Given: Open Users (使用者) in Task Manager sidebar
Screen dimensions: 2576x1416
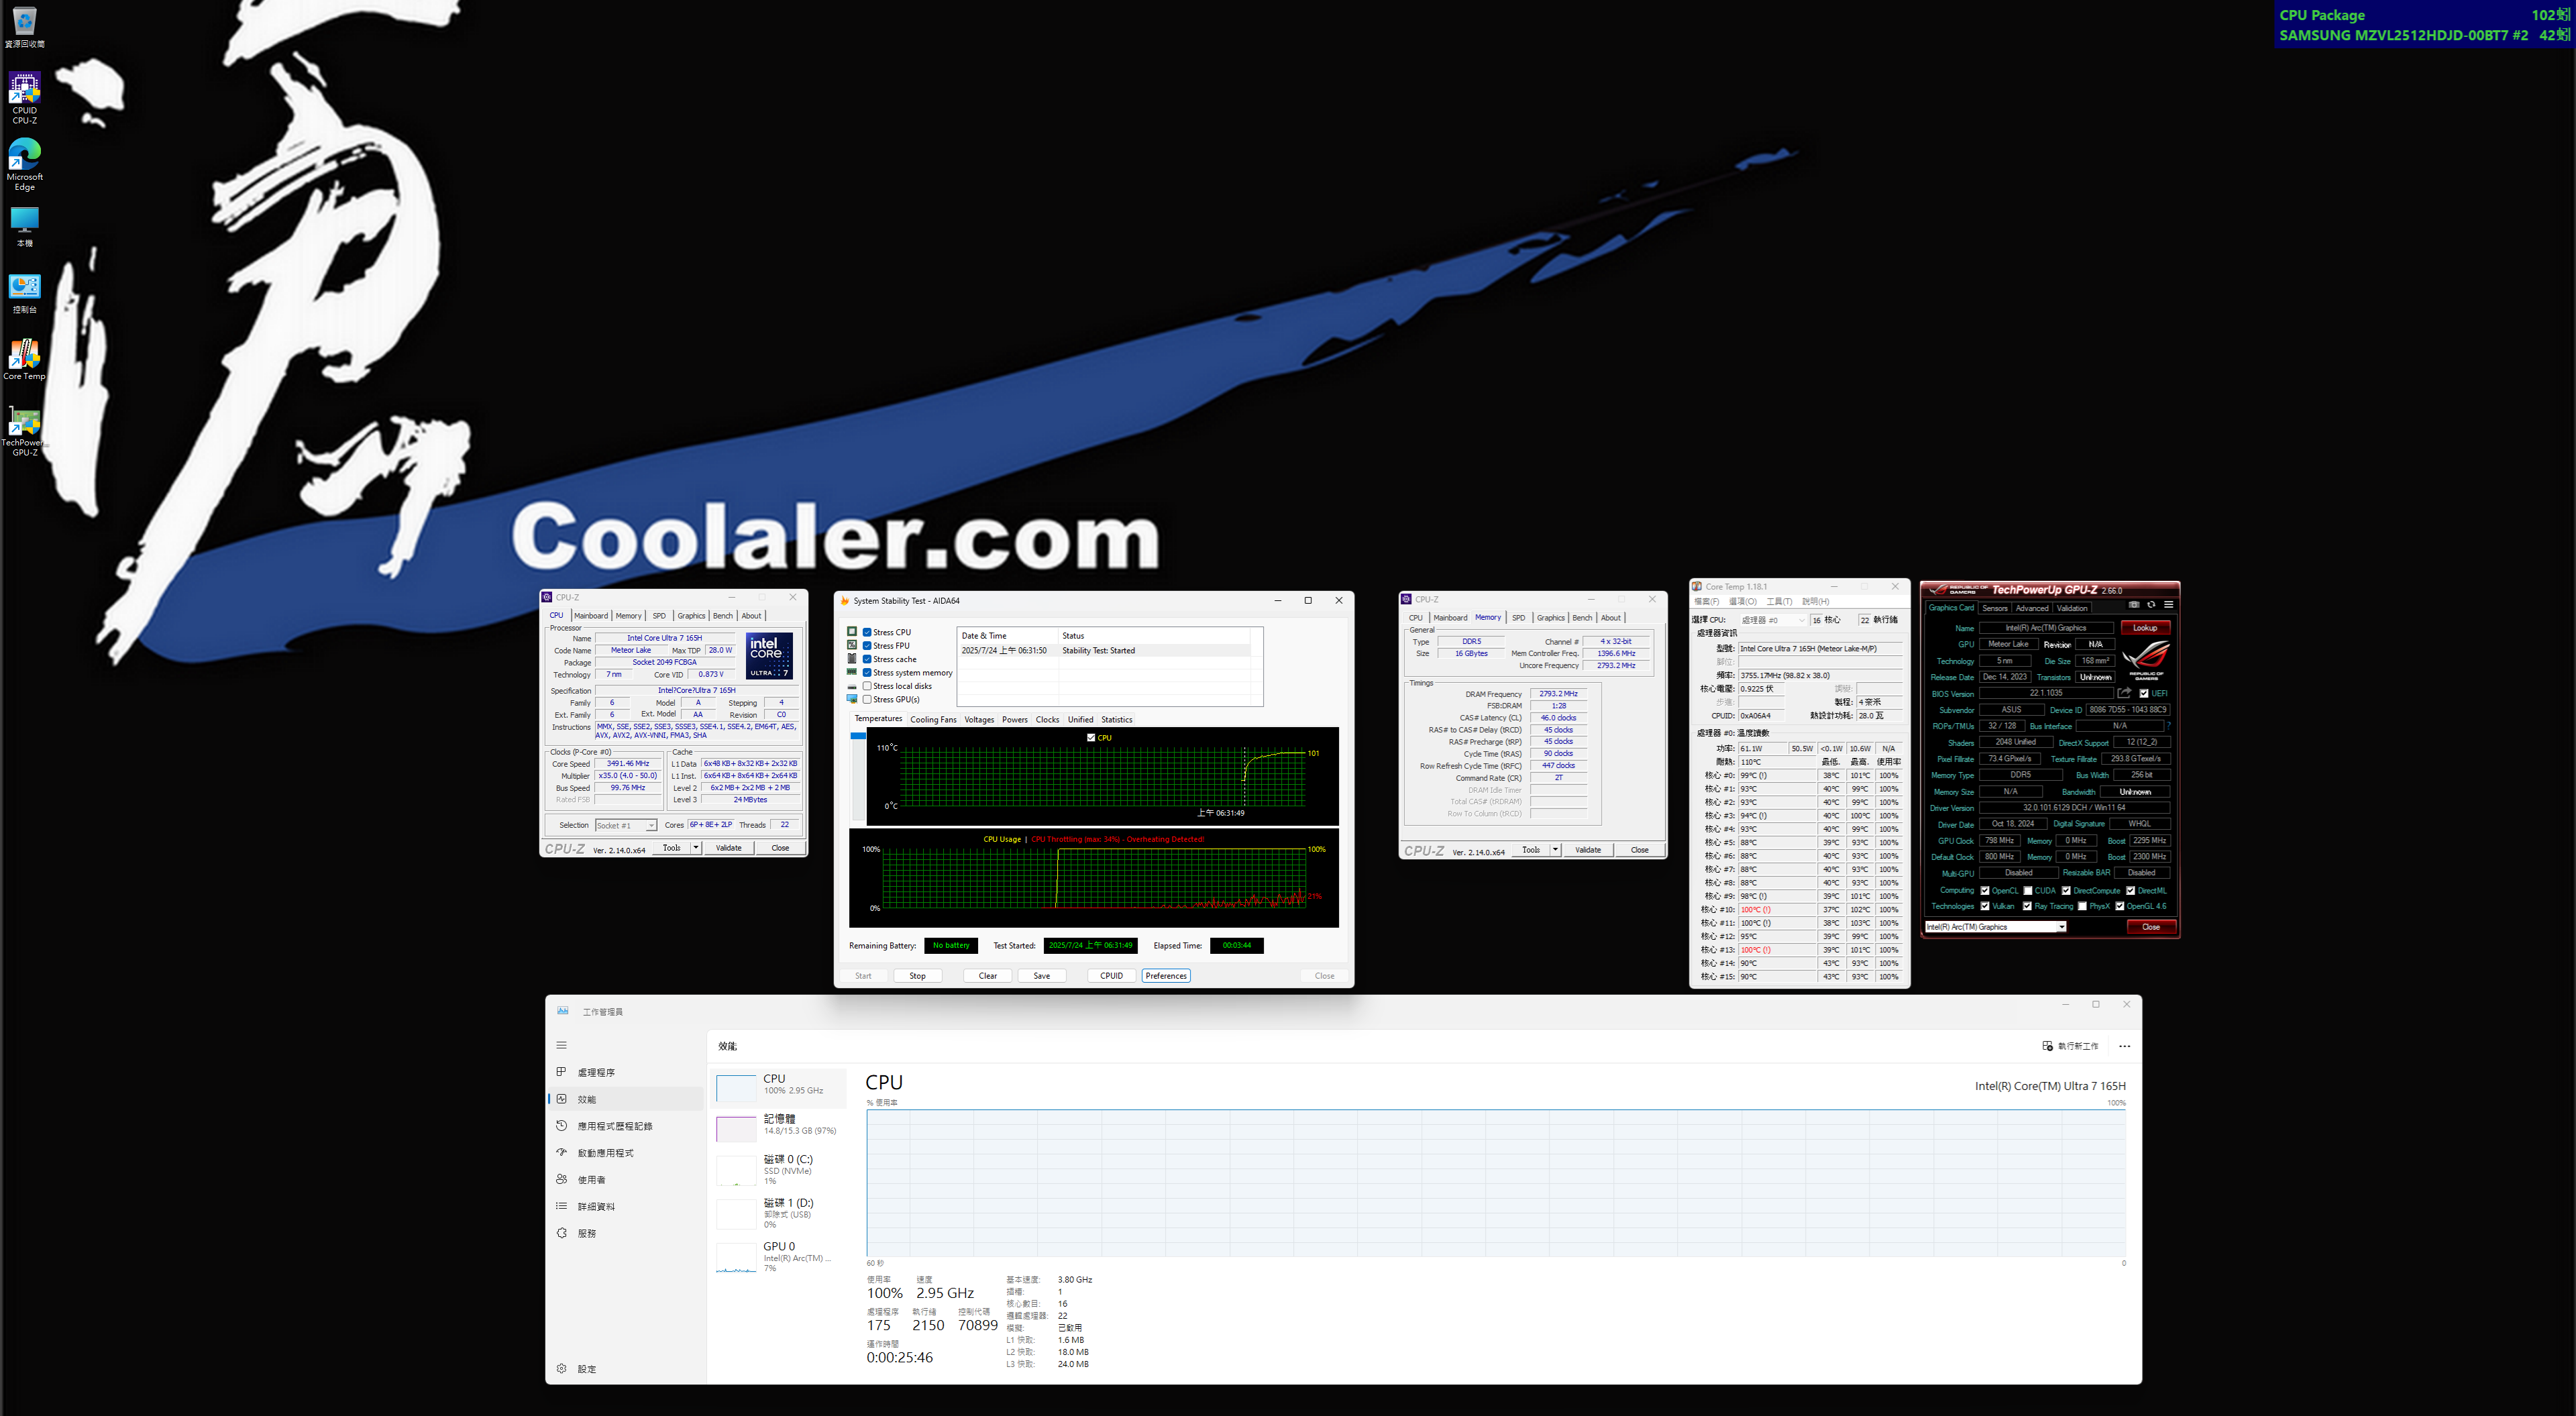Looking at the screenshot, I should [625, 1180].
